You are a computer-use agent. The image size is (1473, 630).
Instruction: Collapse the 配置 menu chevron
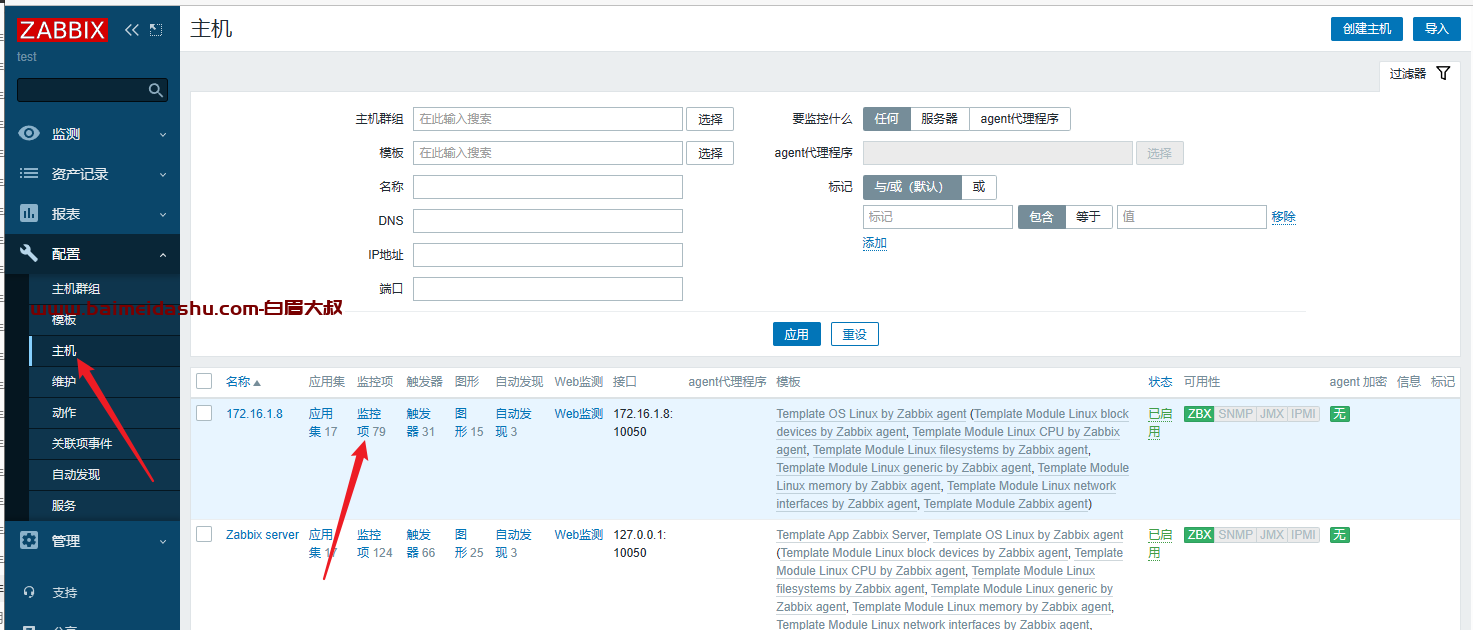pos(163,254)
